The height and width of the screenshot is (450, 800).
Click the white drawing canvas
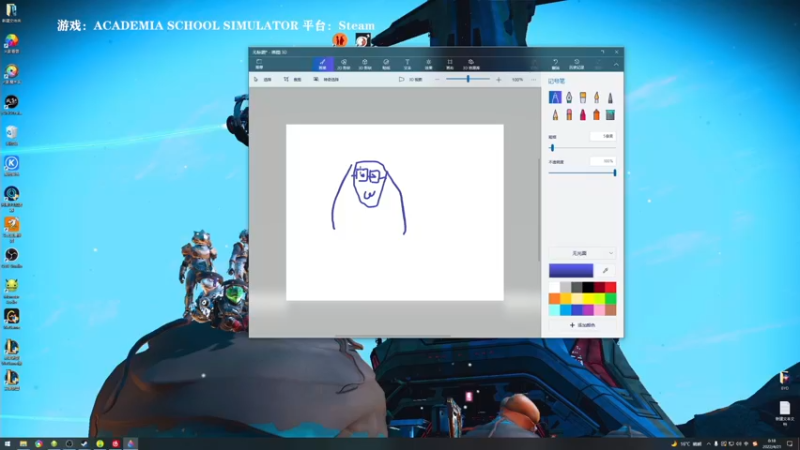point(394,212)
